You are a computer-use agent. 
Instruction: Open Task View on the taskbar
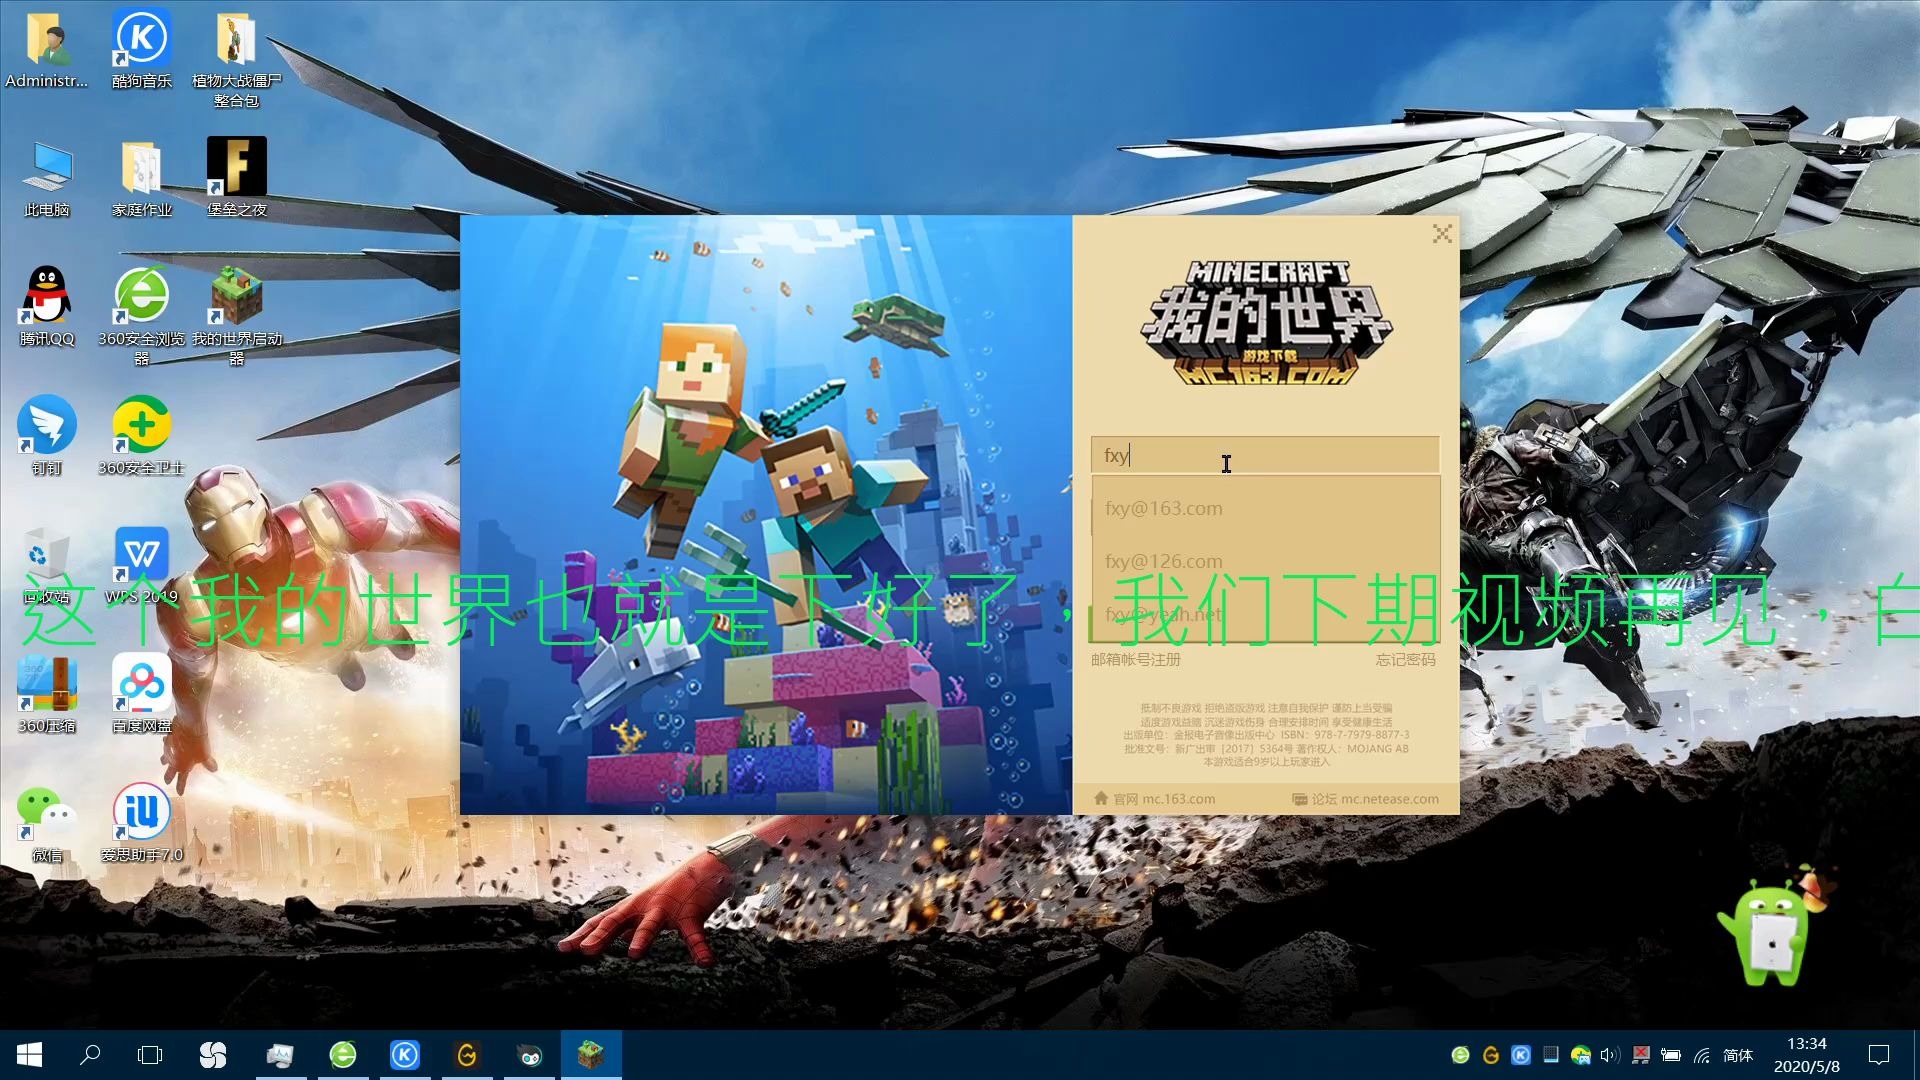(x=150, y=1055)
